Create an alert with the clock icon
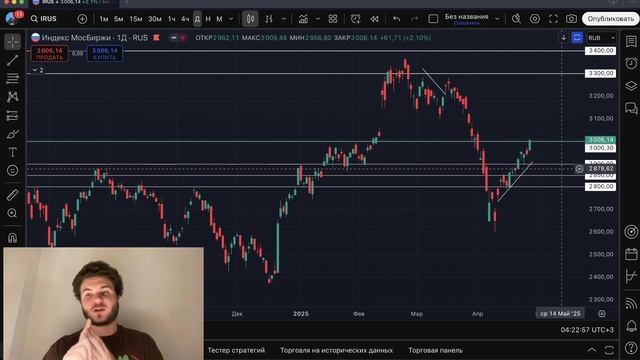 coord(356,19)
